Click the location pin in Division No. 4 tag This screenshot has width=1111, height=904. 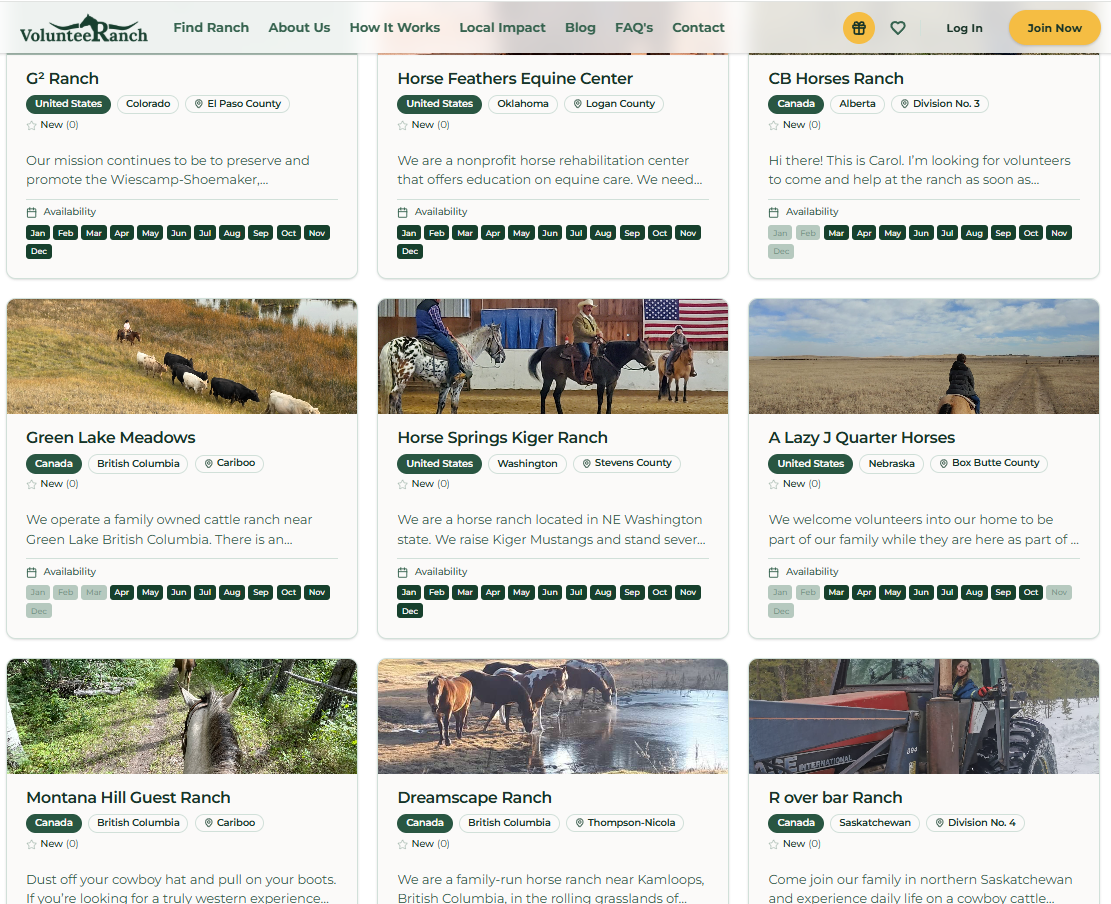click(940, 823)
